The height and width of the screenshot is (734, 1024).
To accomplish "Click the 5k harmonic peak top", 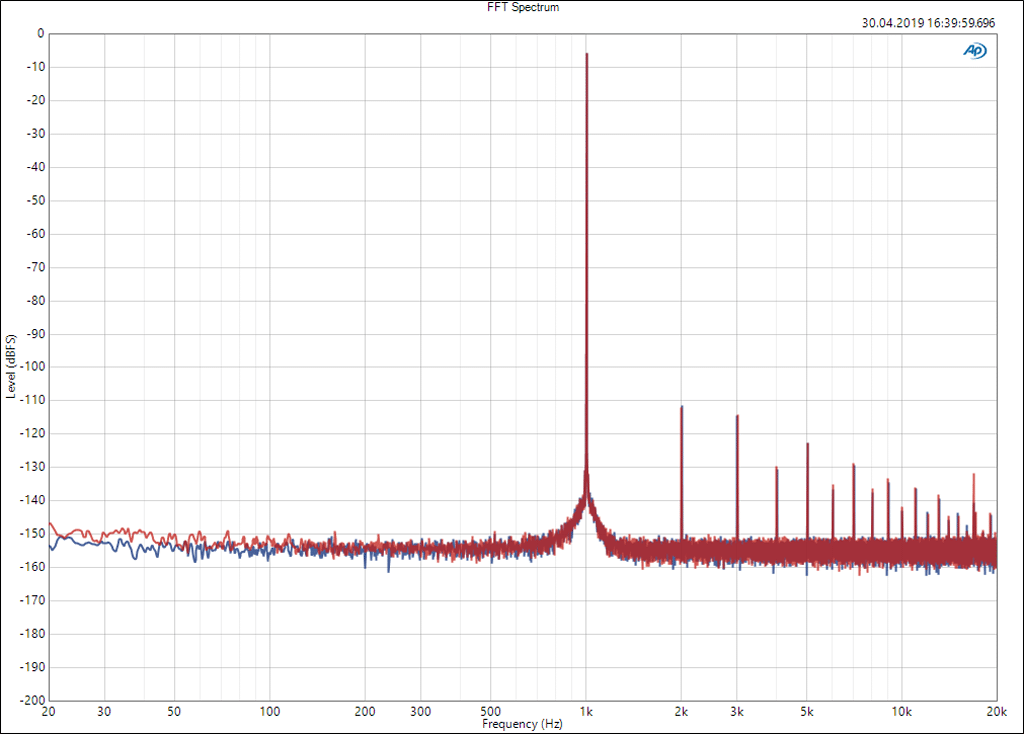I will pyautogui.click(x=807, y=444).
